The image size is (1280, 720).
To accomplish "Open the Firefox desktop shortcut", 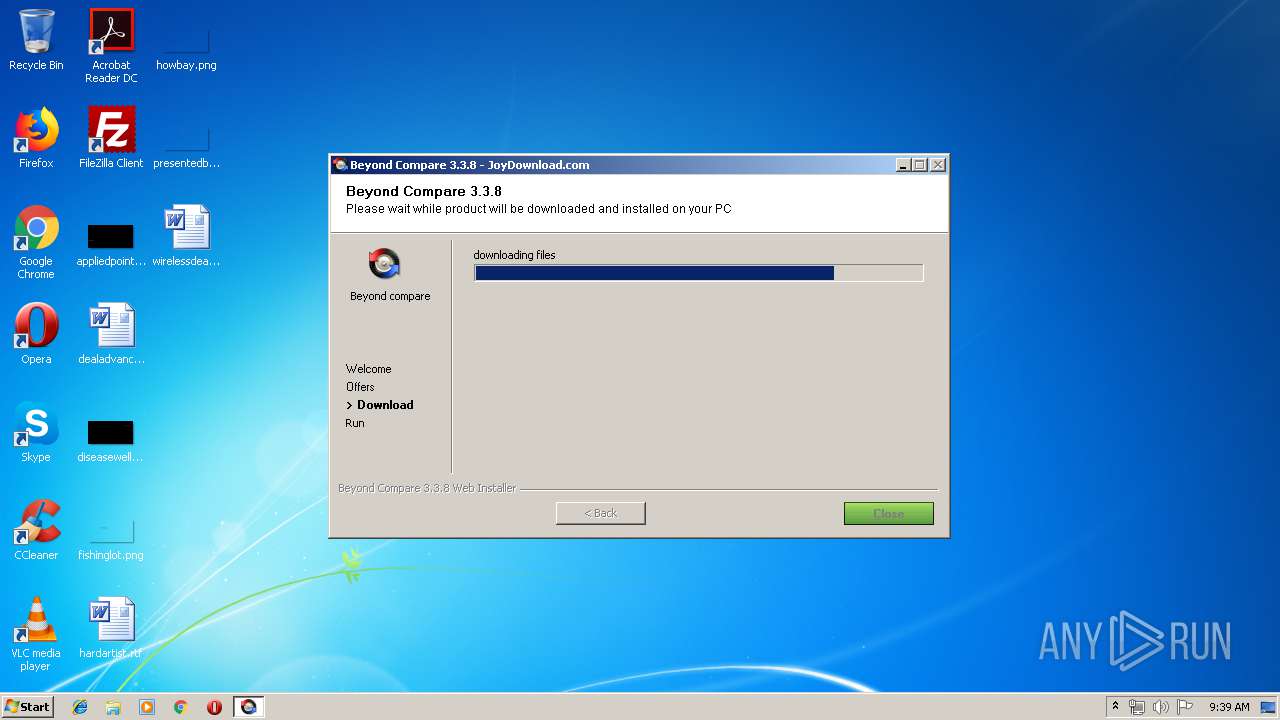I will 36,138.
